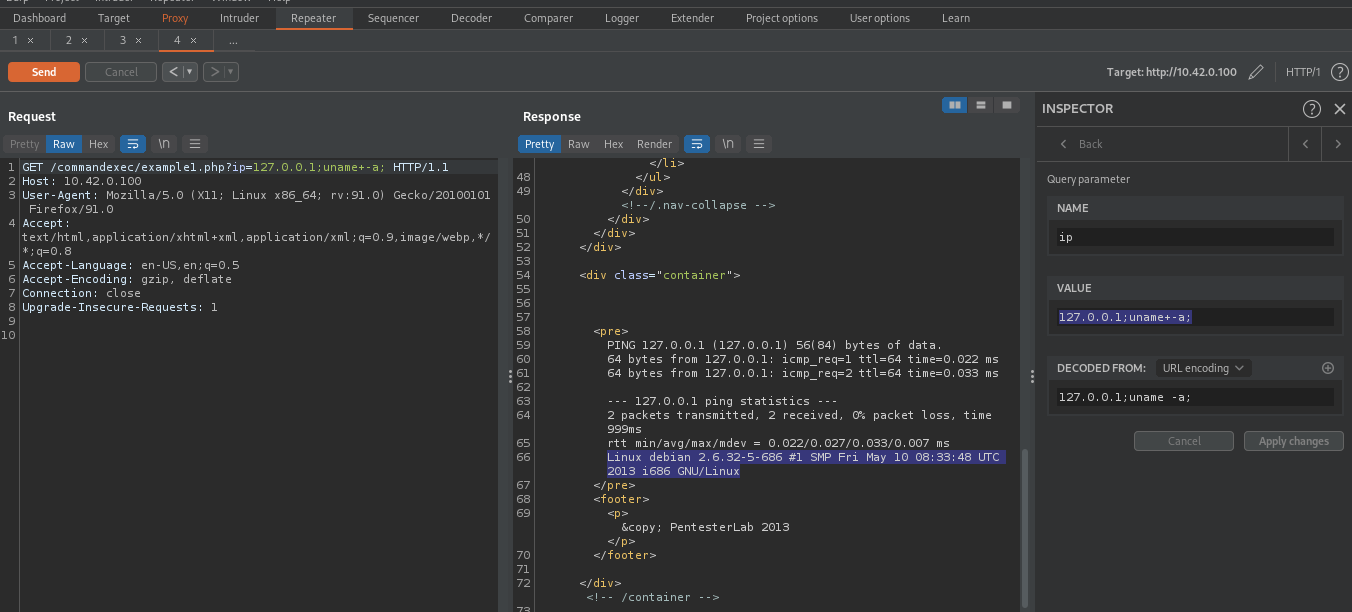Click the decoded value field

pyautogui.click(x=1196, y=397)
